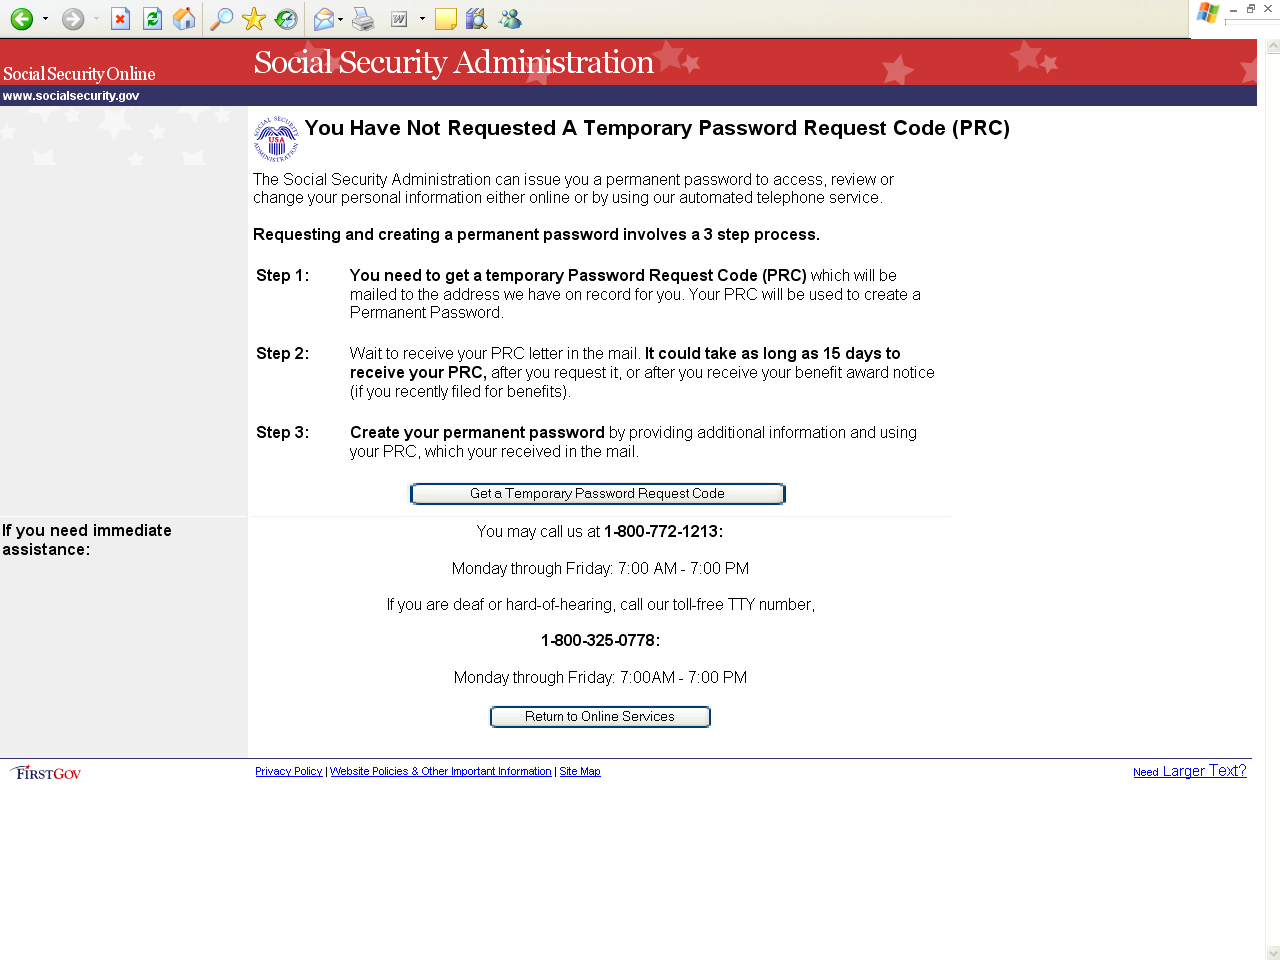The image size is (1280, 960).
Task: Open Favorites with the star icon
Action: [254, 19]
